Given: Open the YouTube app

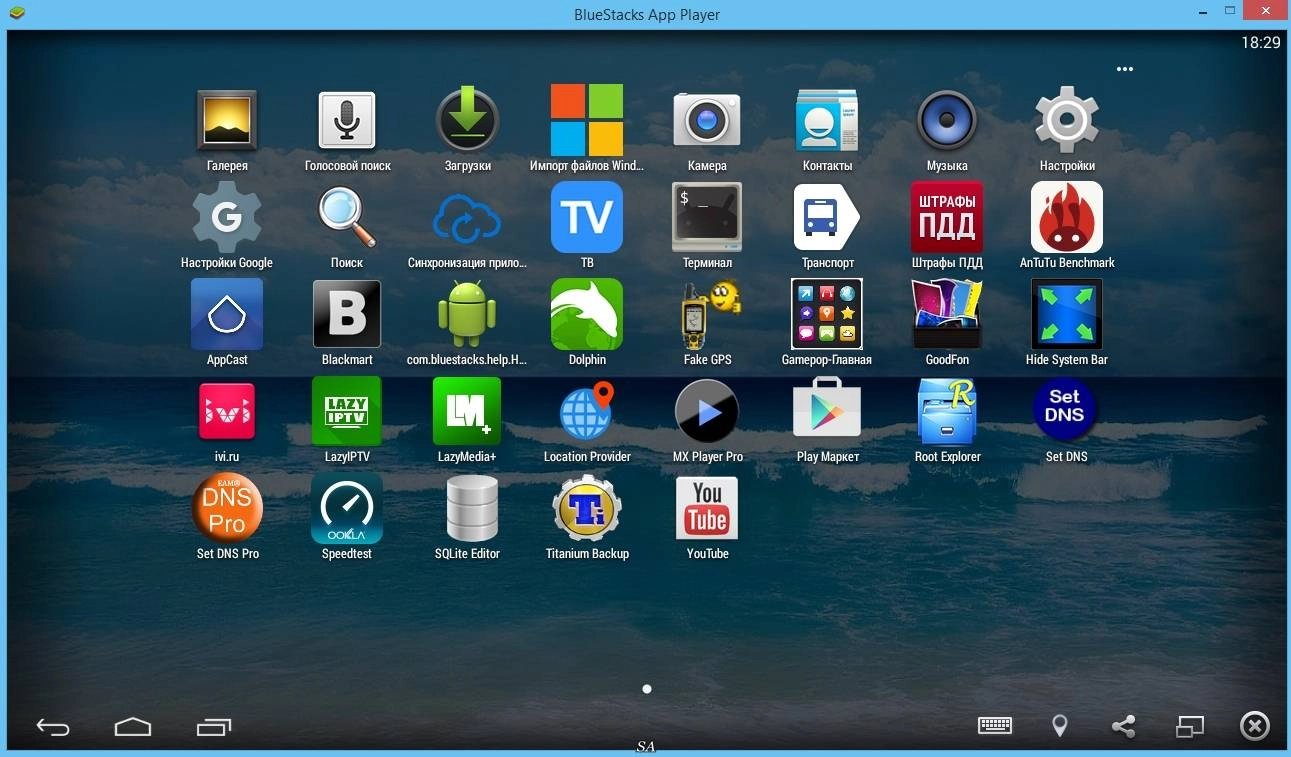Looking at the screenshot, I should [707, 508].
